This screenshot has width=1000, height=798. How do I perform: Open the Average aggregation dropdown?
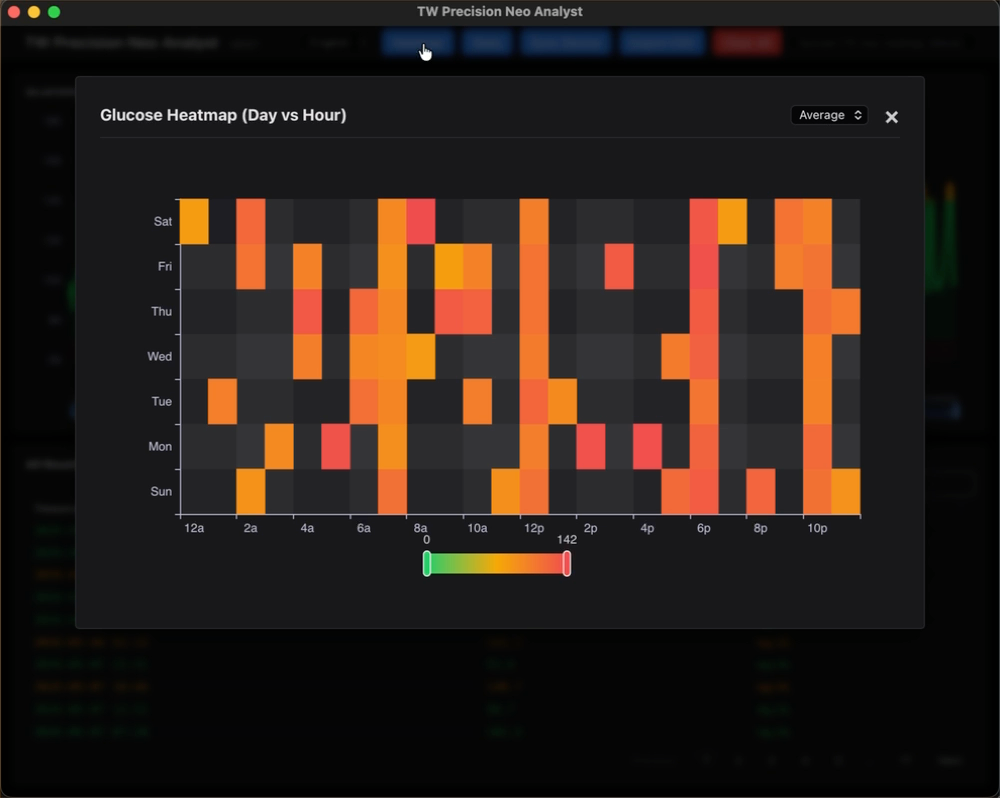point(829,115)
